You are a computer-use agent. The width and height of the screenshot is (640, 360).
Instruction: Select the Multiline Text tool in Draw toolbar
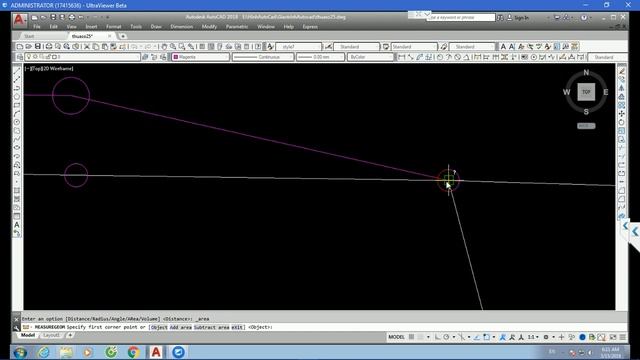click(17, 225)
